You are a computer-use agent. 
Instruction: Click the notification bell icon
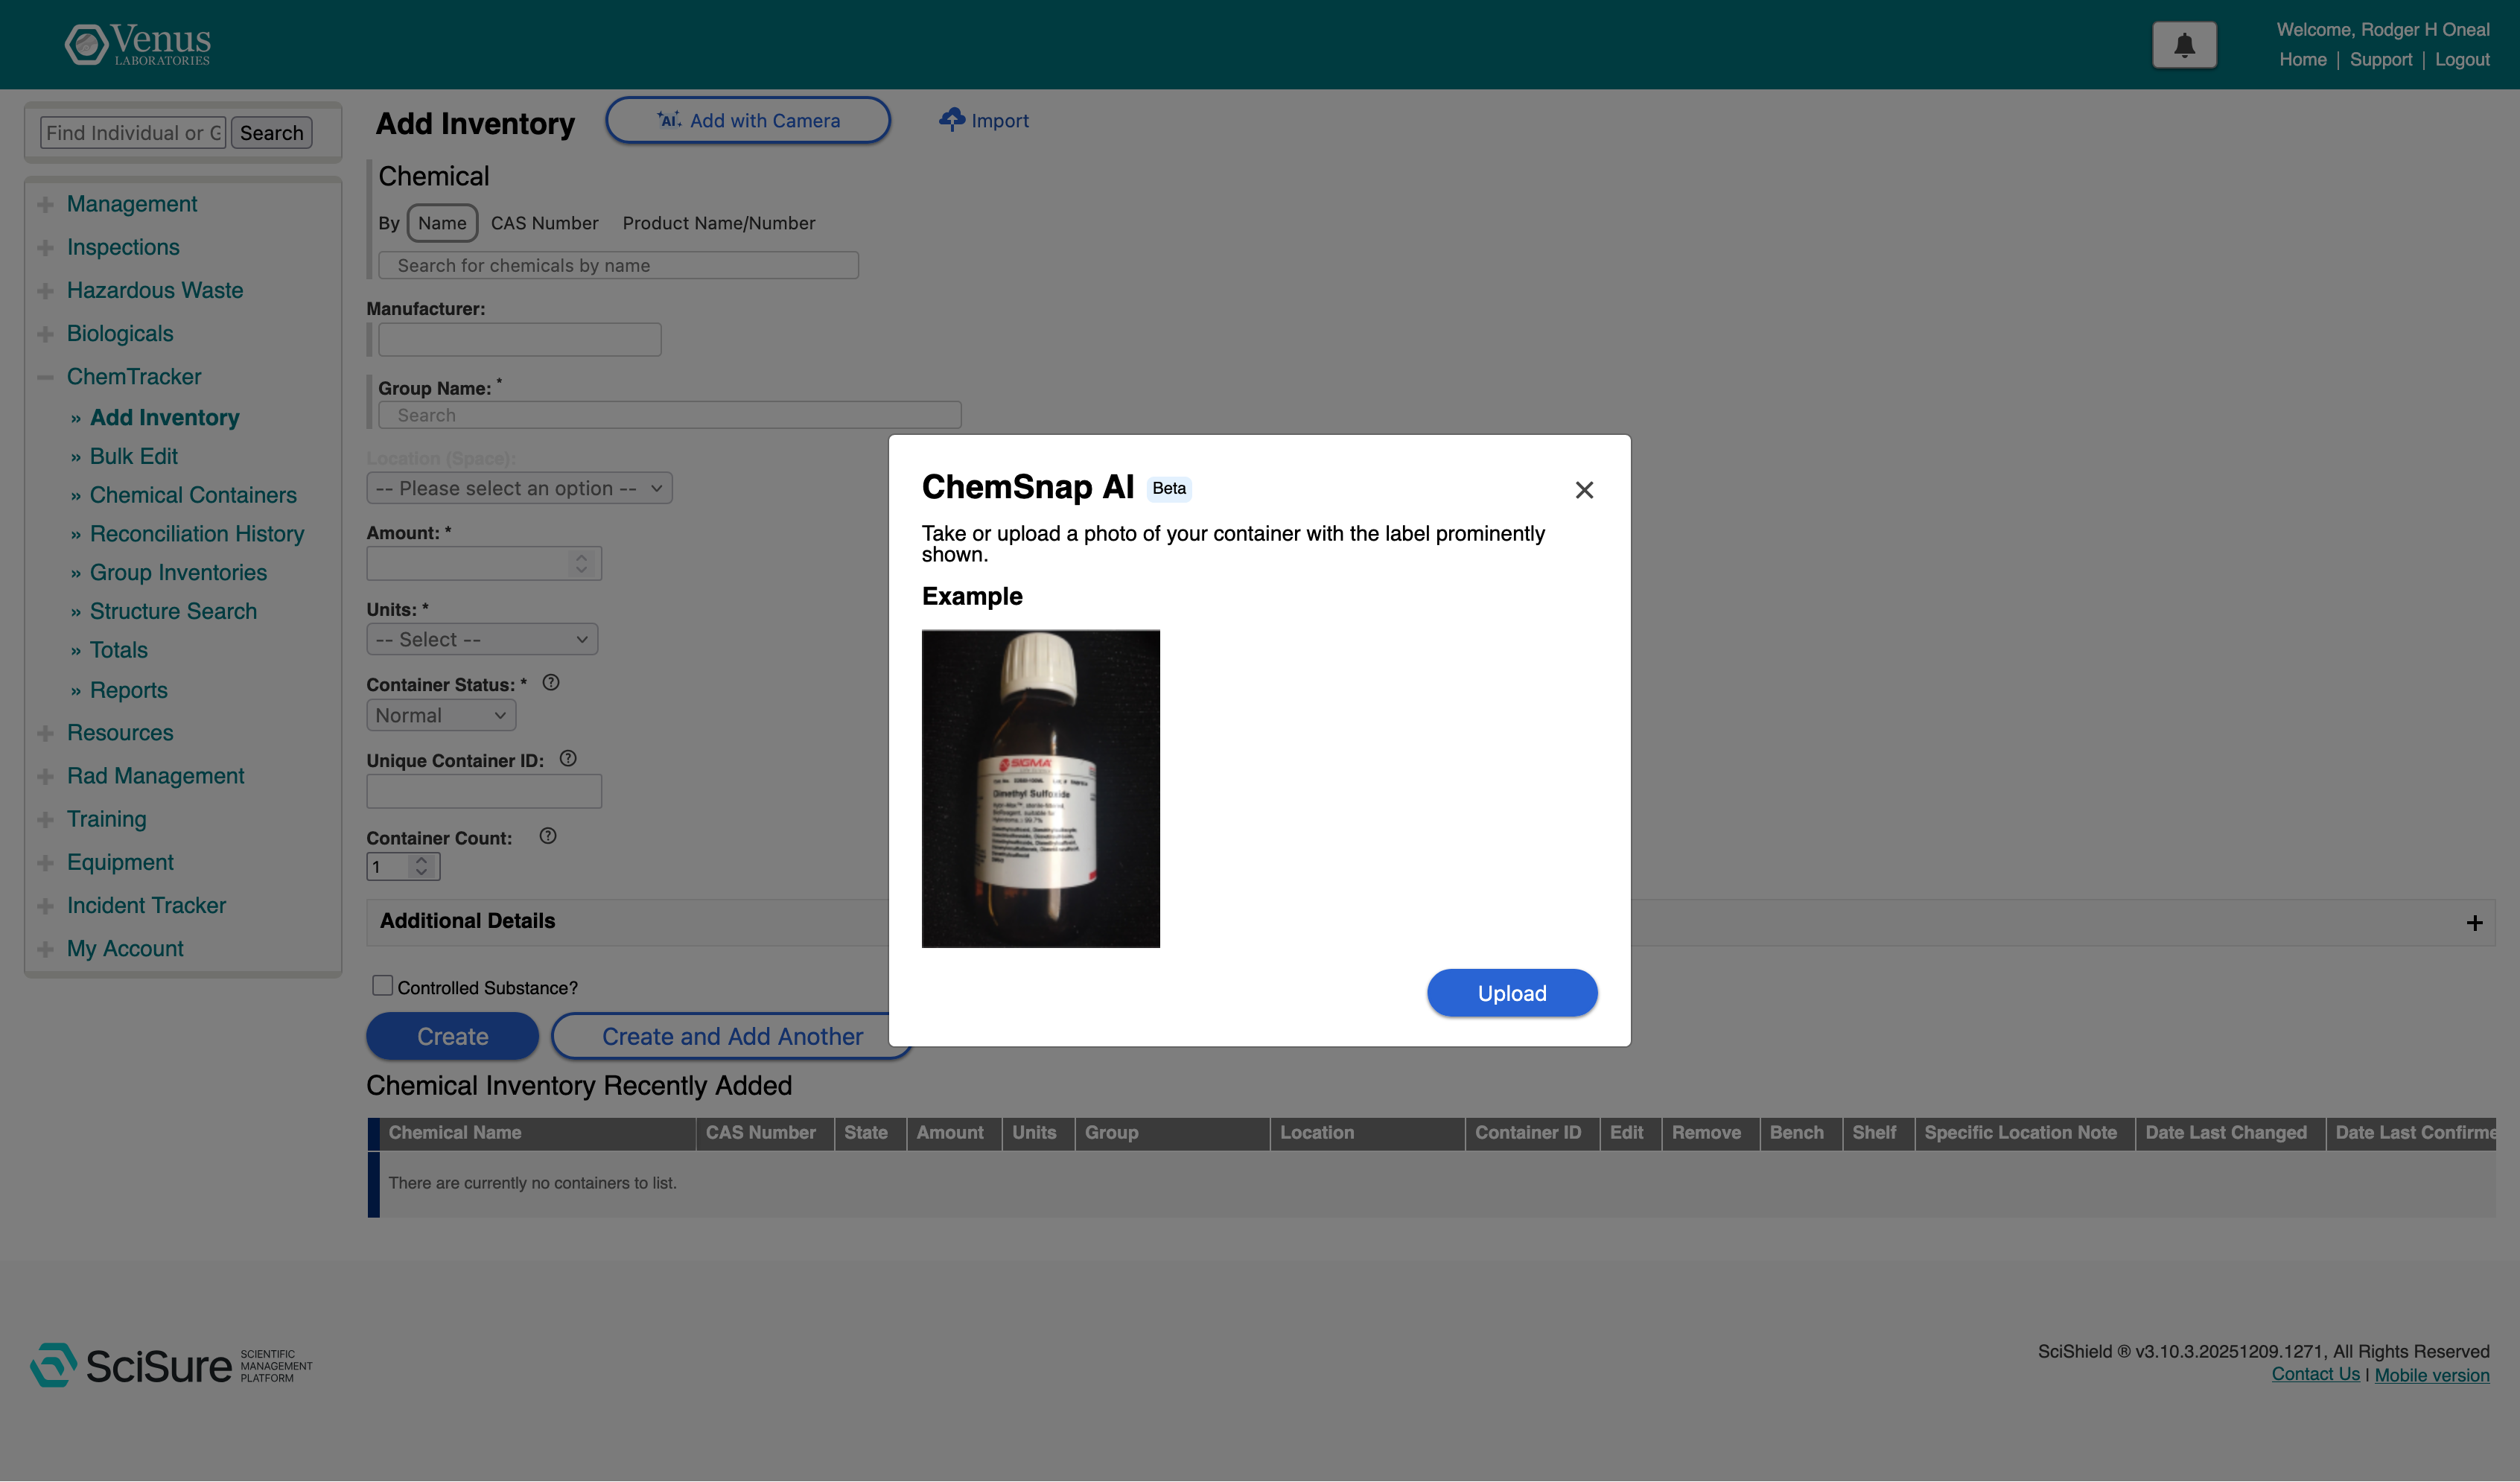[2184, 45]
